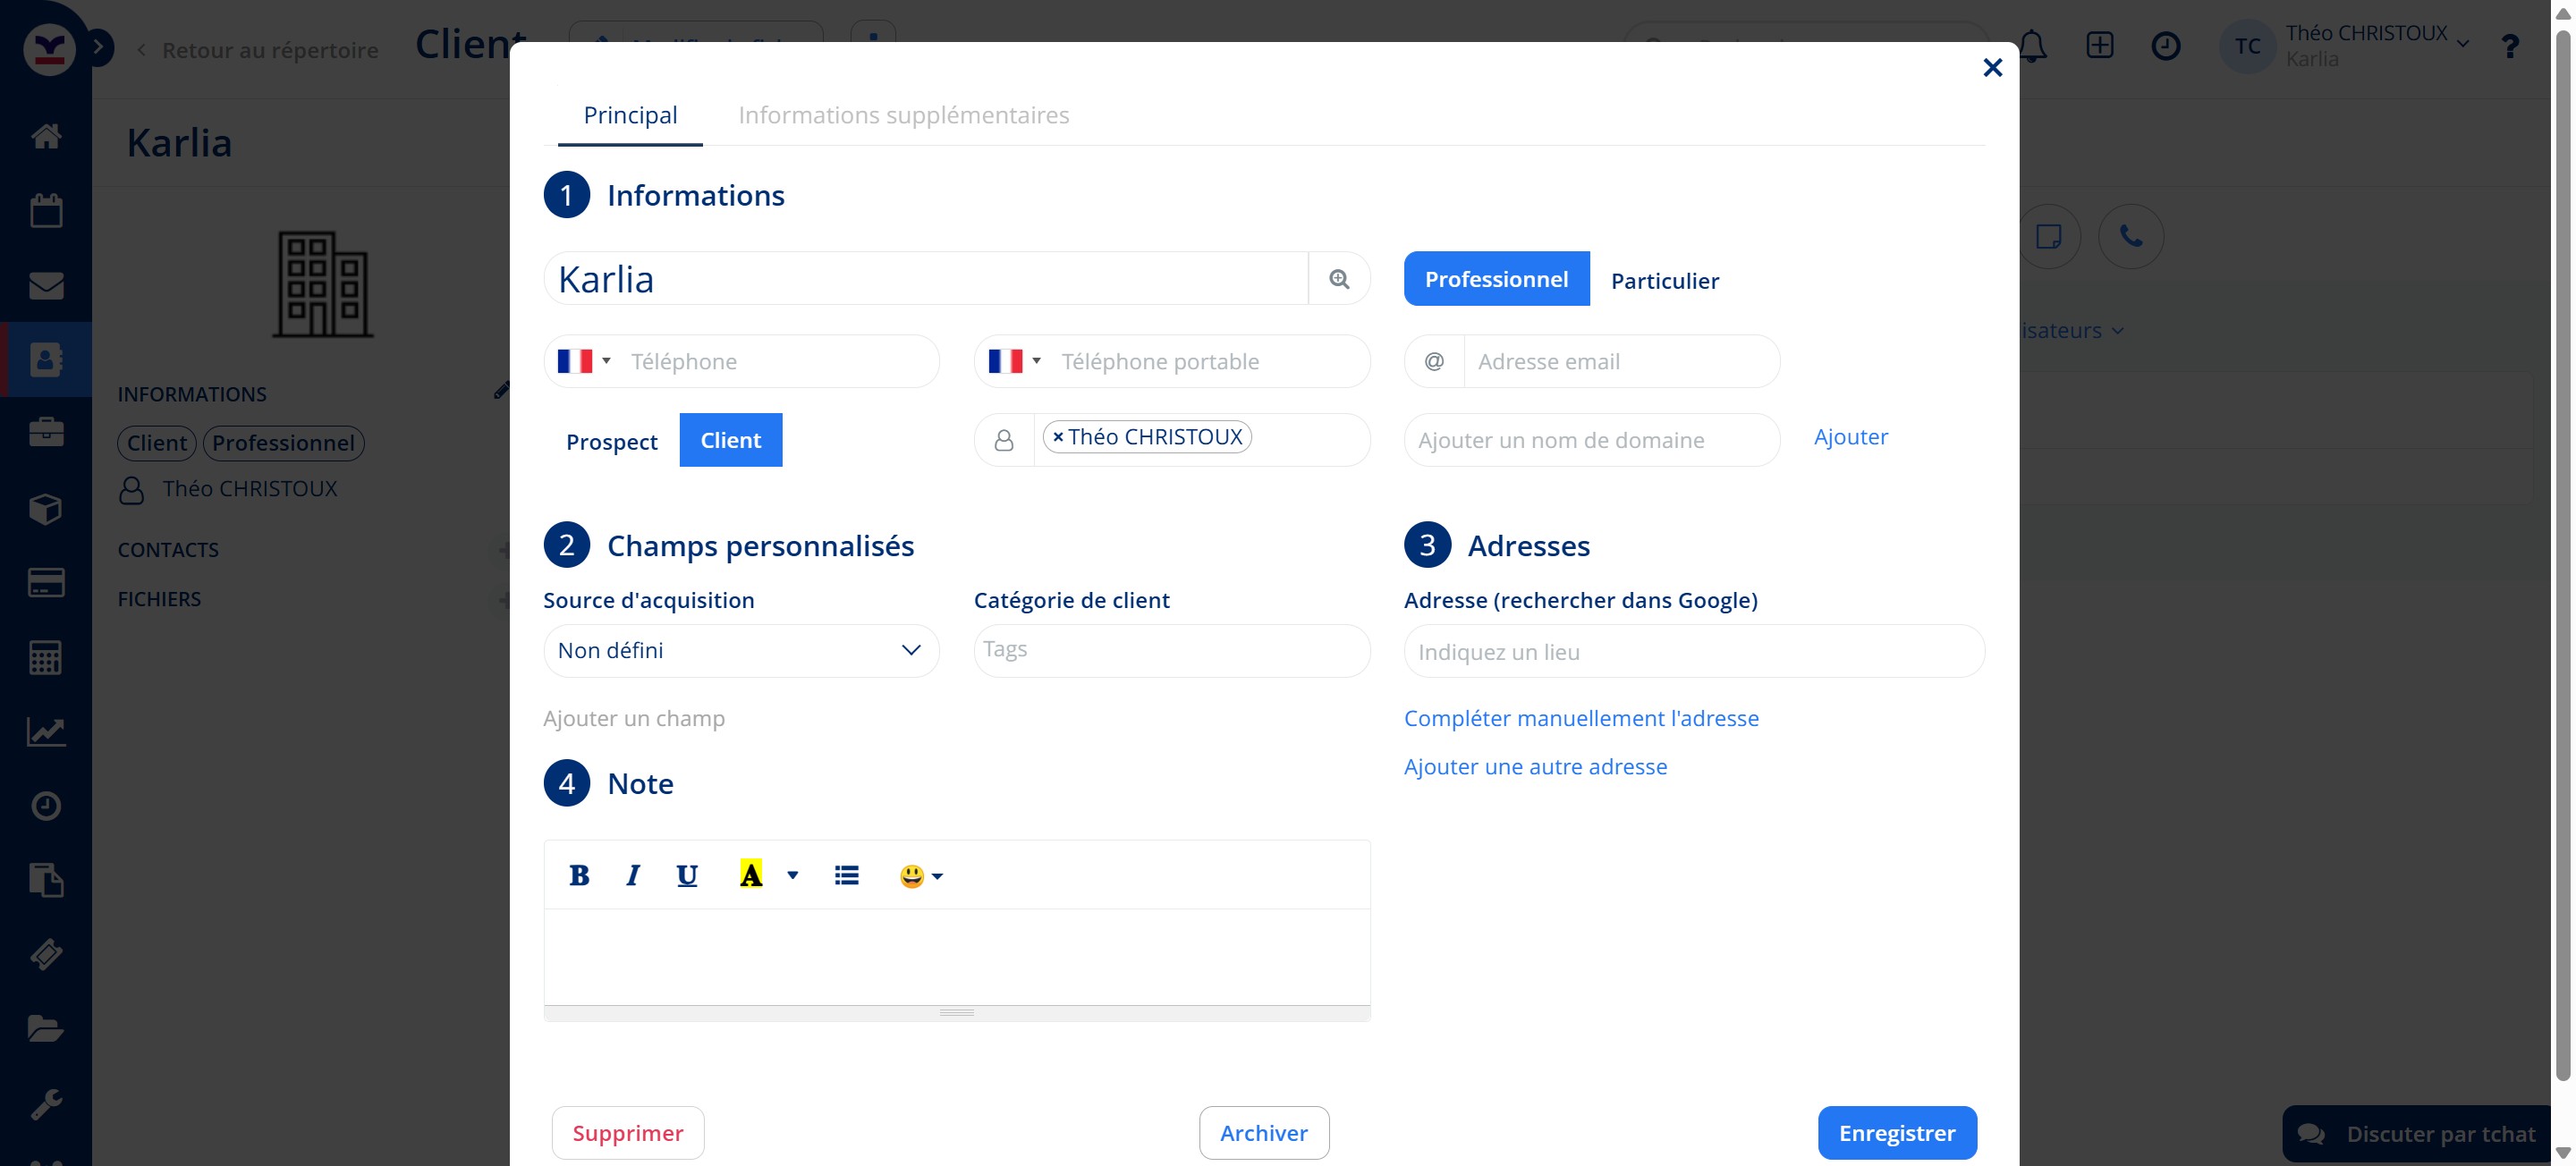This screenshot has width=2576, height=1166.
Task: Click the Underline formatting icon
Action: [x=686, y=875]
